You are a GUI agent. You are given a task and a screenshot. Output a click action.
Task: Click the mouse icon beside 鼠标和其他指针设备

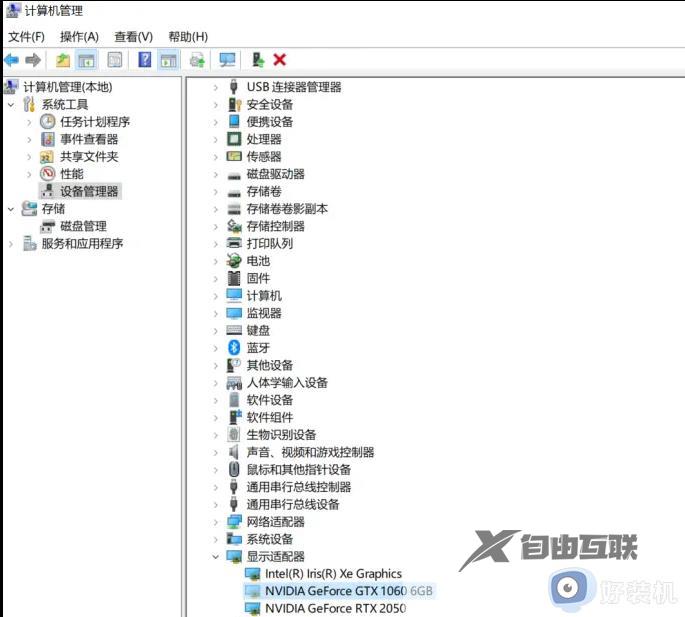pos(234,469)
